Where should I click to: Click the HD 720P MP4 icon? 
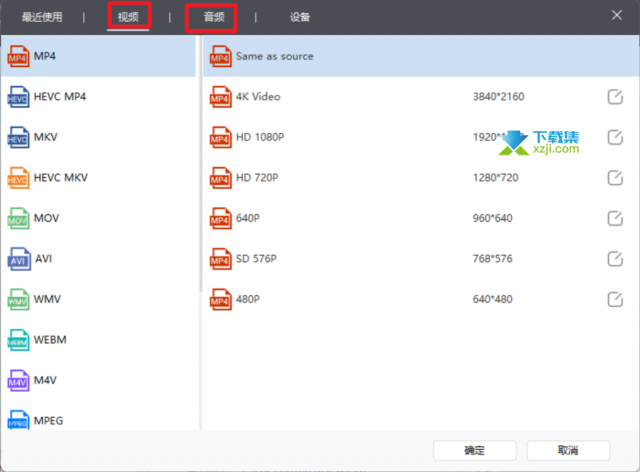tap(220, 178)
